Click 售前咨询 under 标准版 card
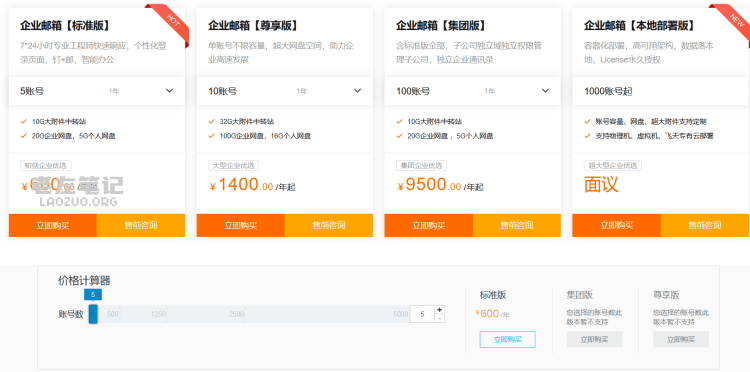 point(141,225)
